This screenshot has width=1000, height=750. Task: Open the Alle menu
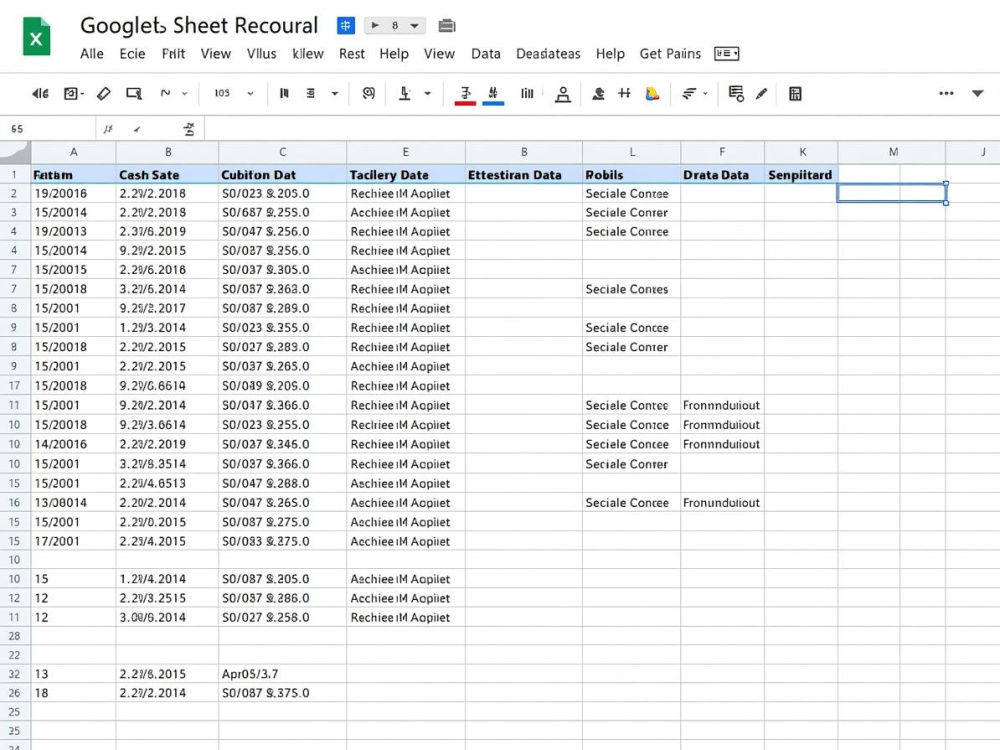92,54
